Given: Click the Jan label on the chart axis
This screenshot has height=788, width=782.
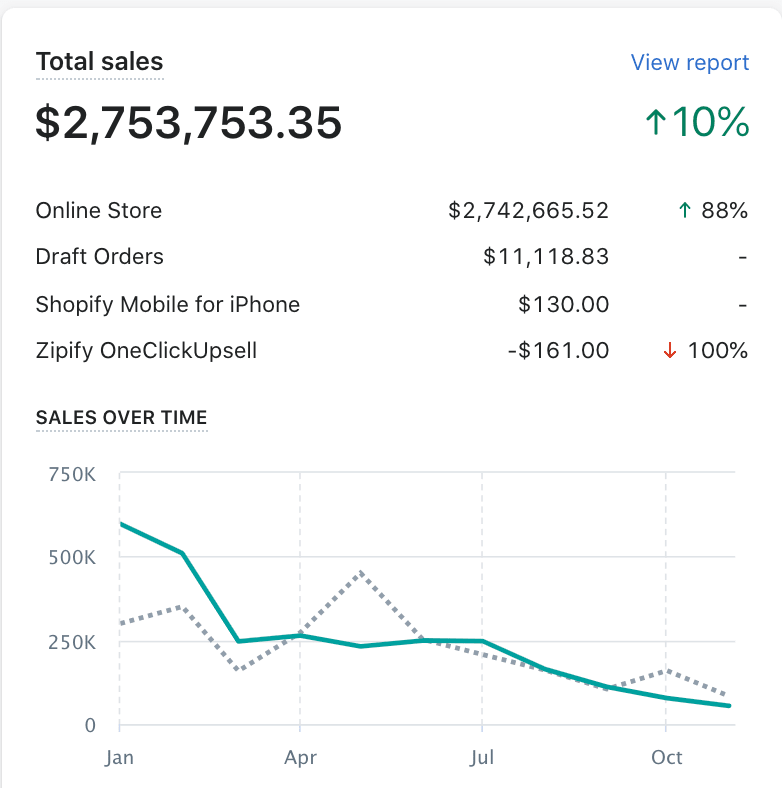Looking at the screenshot, I should (119, 757).
